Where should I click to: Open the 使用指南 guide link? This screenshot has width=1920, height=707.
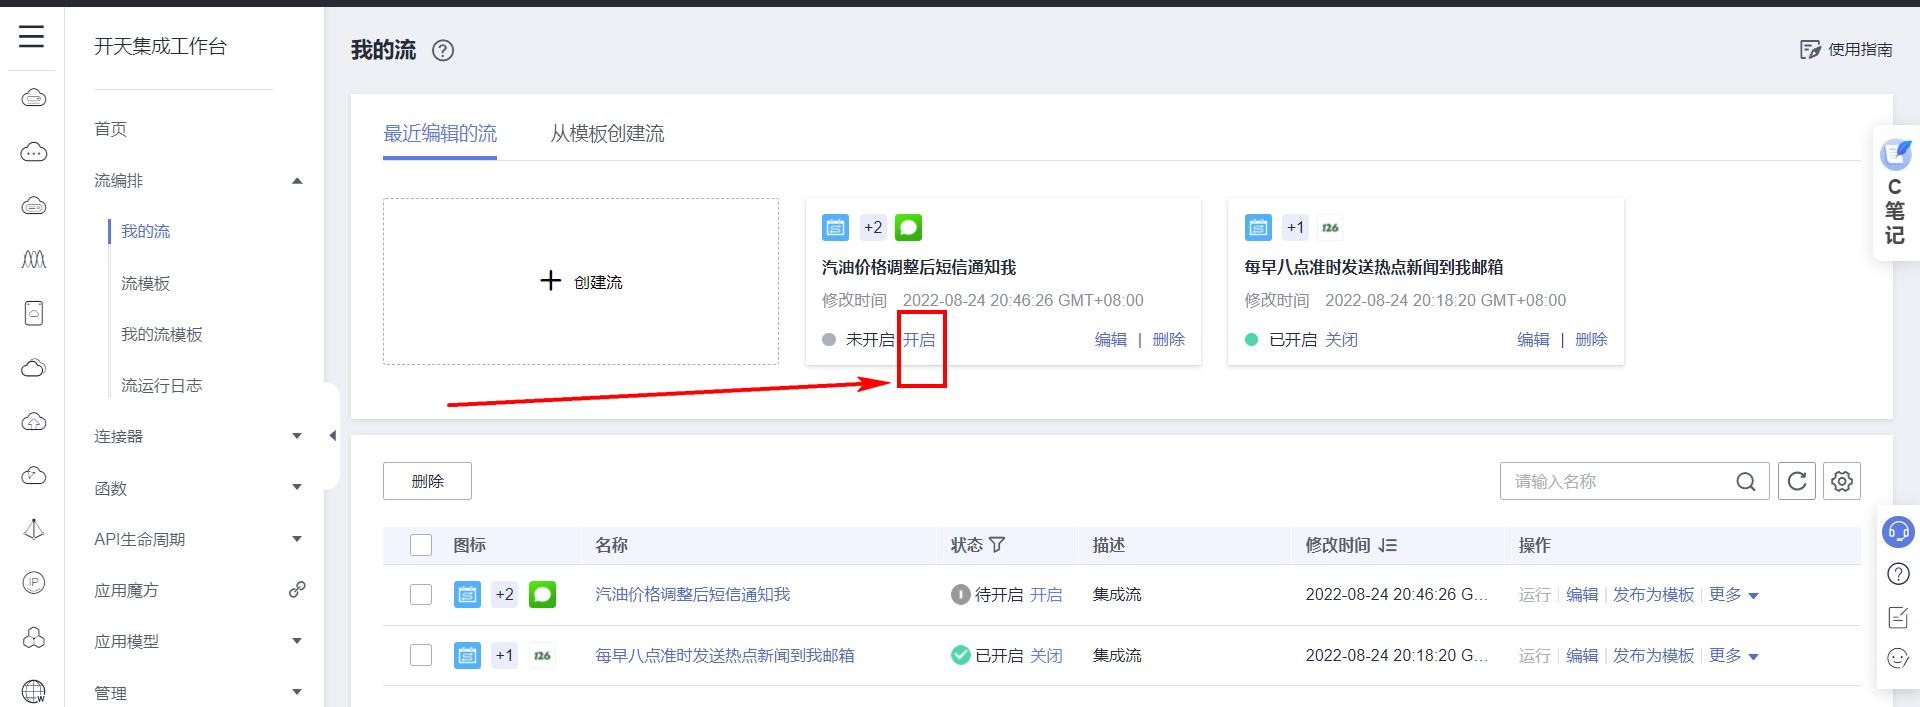tap(1846, 49)
